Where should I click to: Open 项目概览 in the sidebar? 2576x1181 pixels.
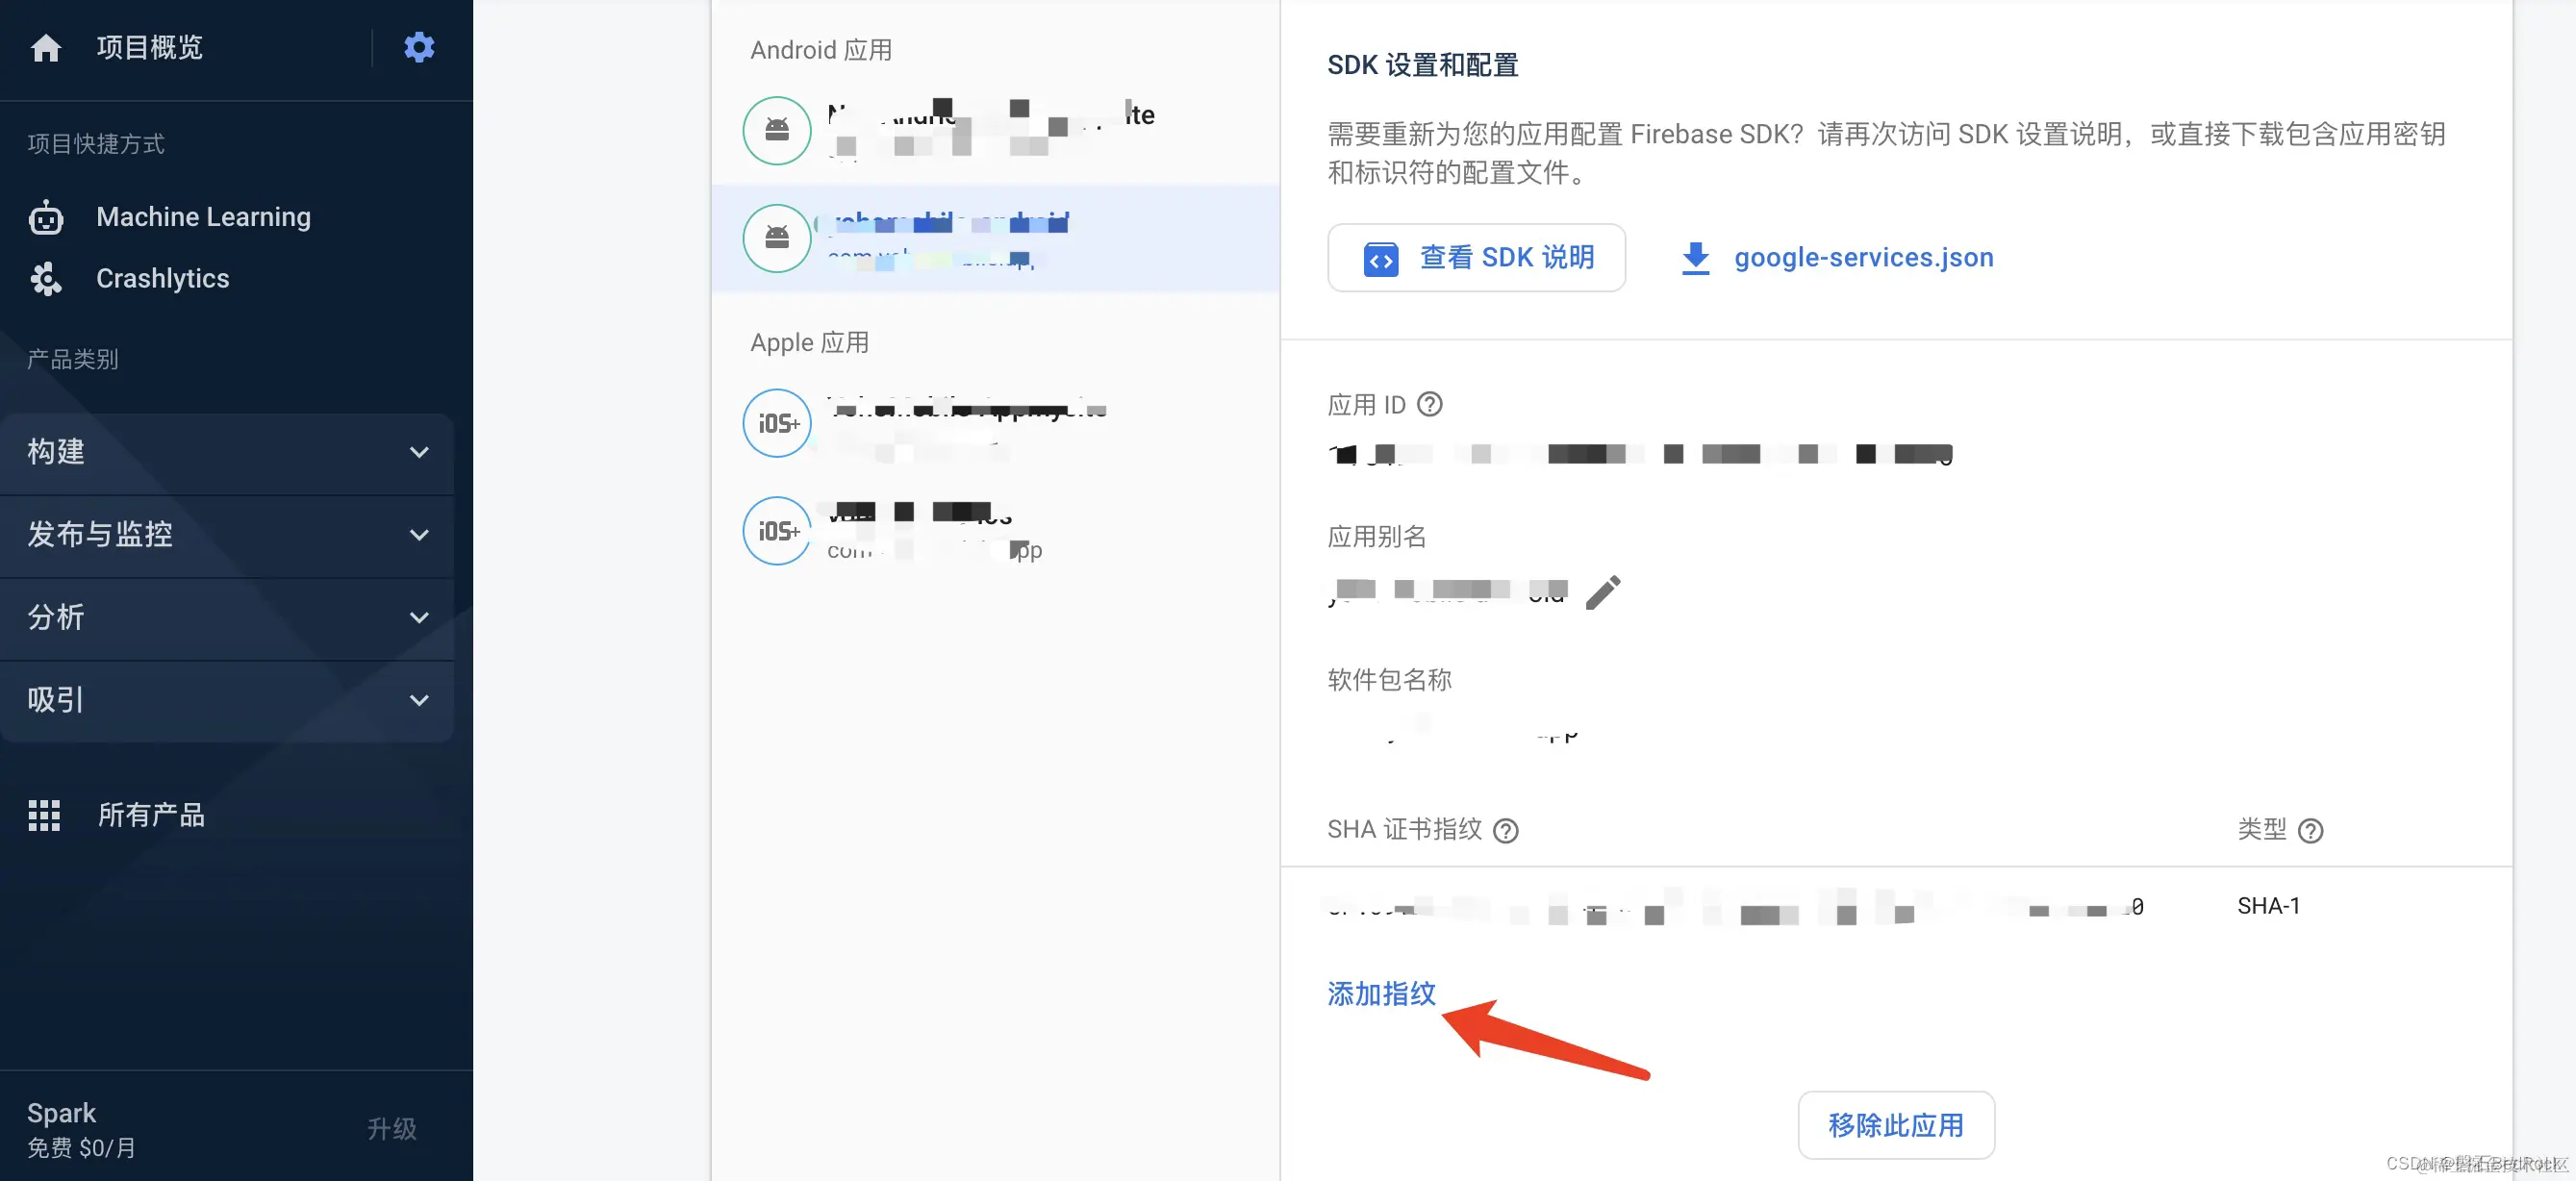coord(148,47)
